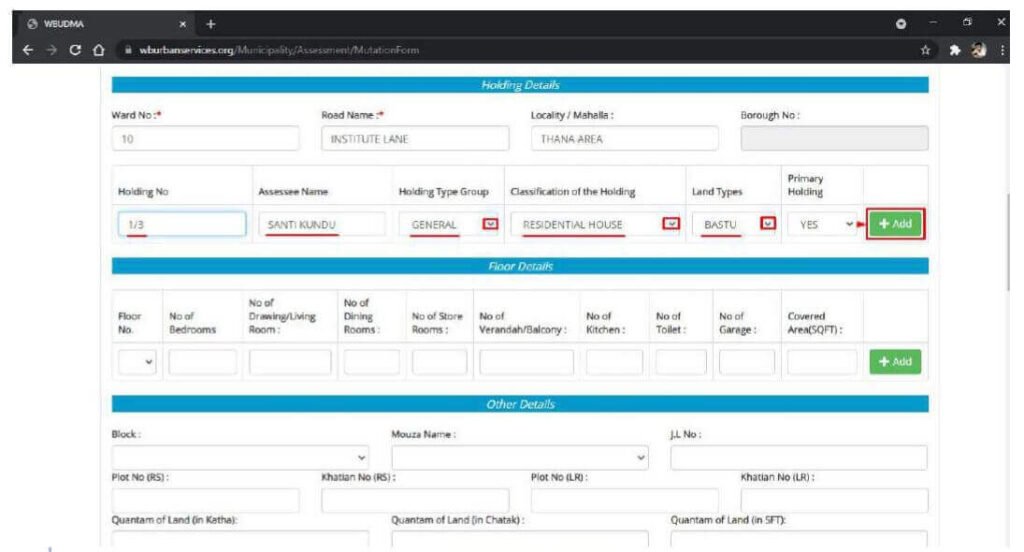This screenshot has width=1024, height=552.
Task: Open the Floor No dropdown
Action: click(x=137, y=361)
